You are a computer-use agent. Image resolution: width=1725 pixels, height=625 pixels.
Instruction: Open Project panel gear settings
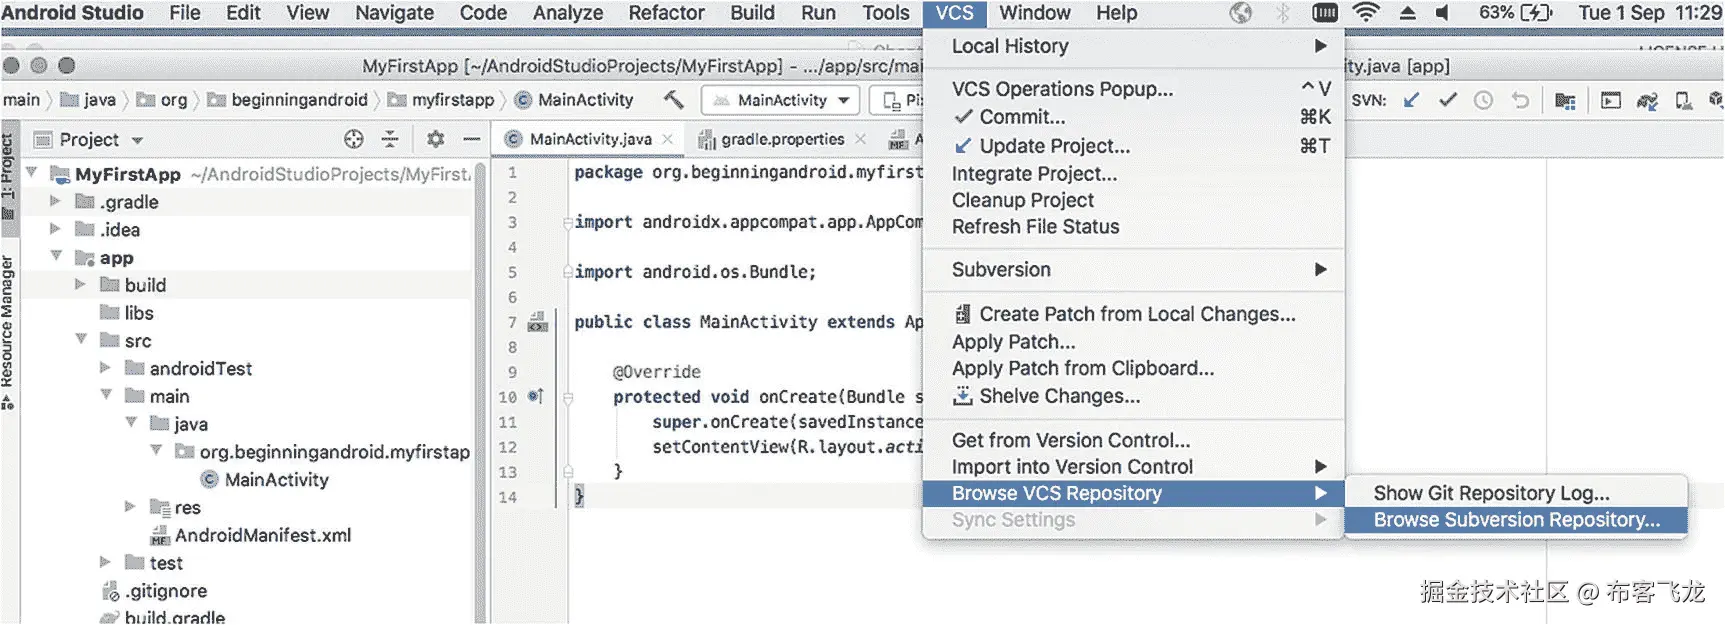tap(435, 139)
